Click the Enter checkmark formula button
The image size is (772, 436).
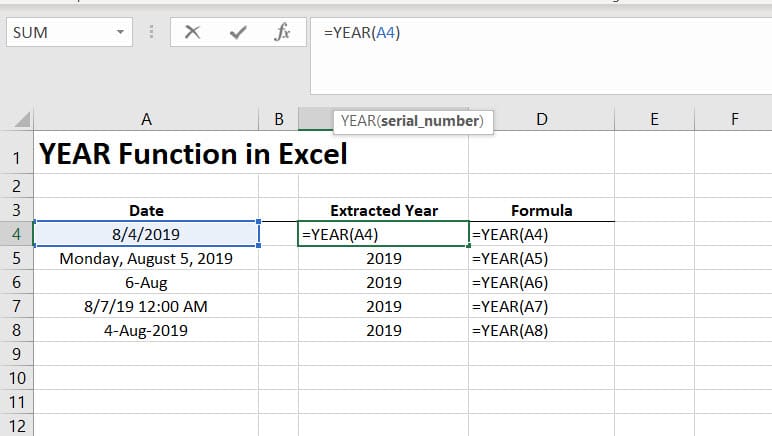click(x=238, y=33)
